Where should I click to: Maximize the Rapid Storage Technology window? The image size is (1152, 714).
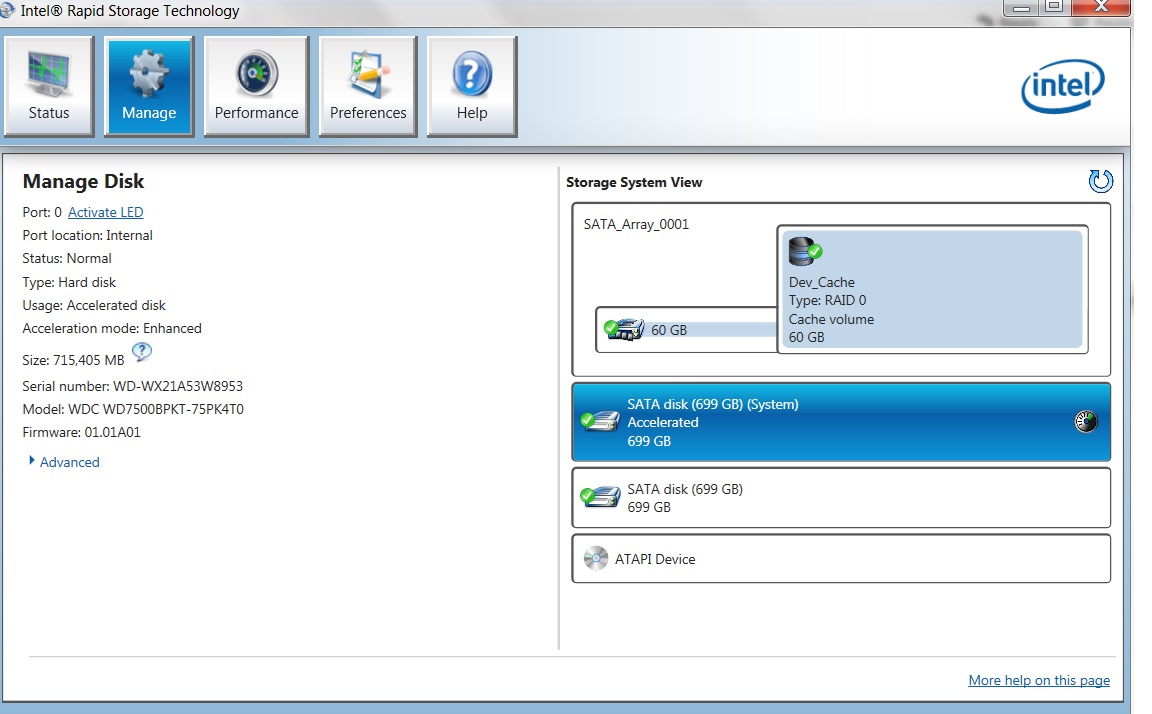1054,7
